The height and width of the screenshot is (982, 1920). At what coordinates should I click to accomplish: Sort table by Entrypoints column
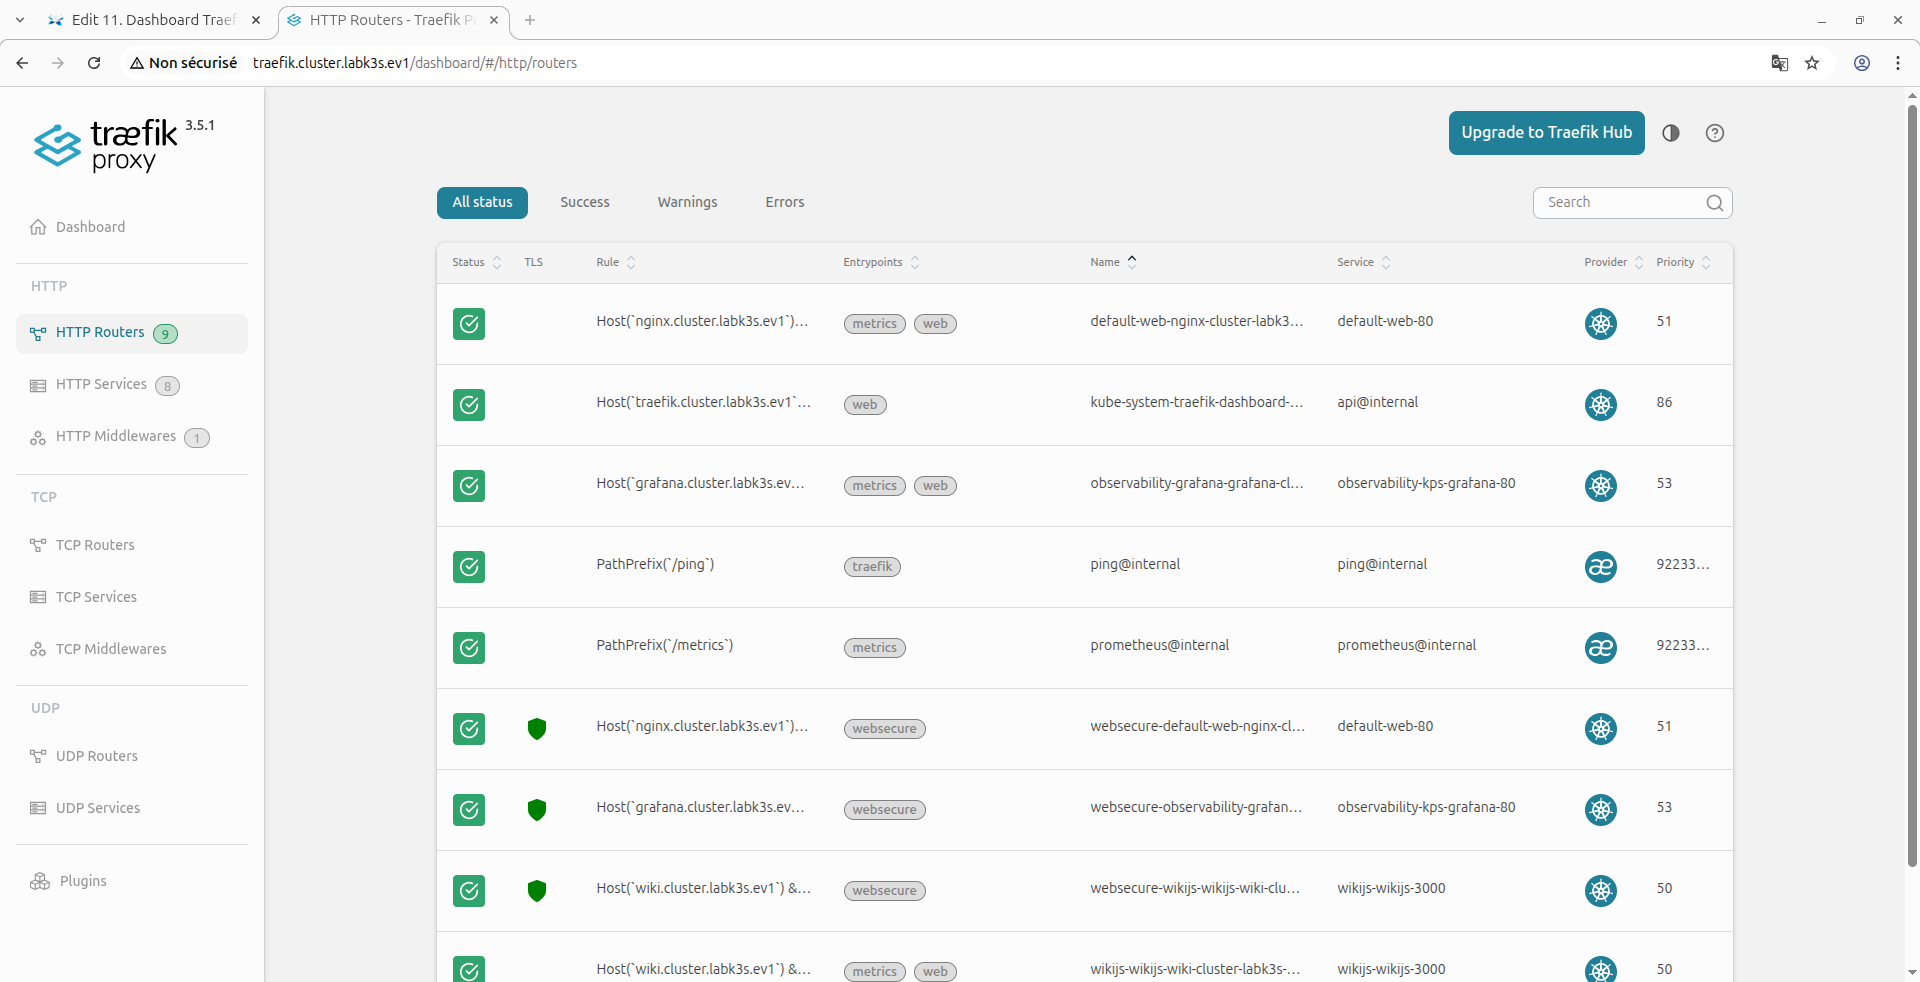[x=881, y=262]
